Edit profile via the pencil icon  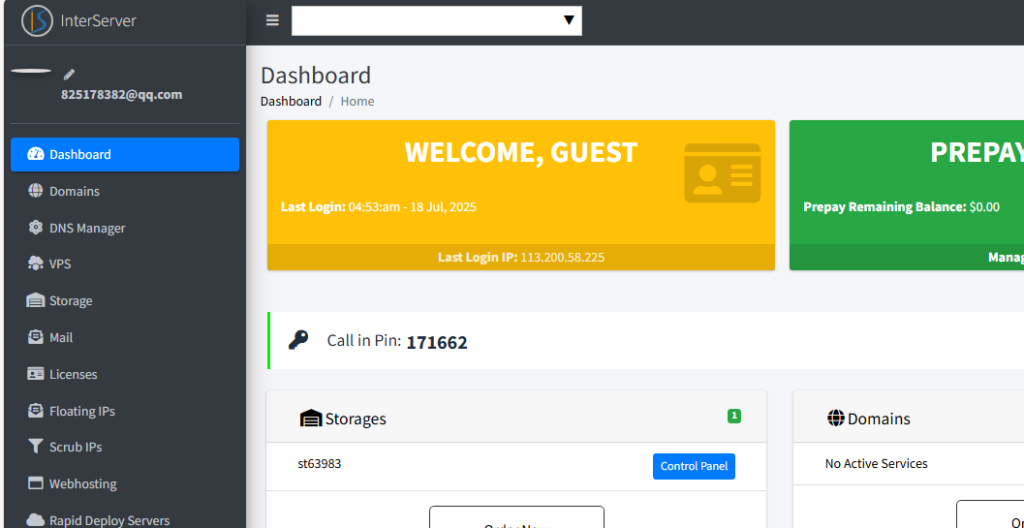click(69, 74)
